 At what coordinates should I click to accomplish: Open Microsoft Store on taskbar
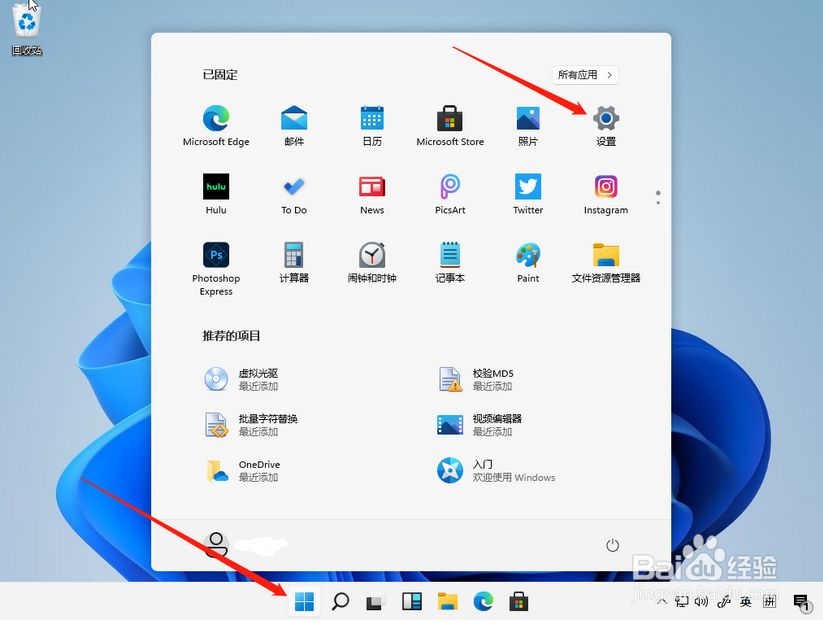pyautogui.click(x=519, y=602)
